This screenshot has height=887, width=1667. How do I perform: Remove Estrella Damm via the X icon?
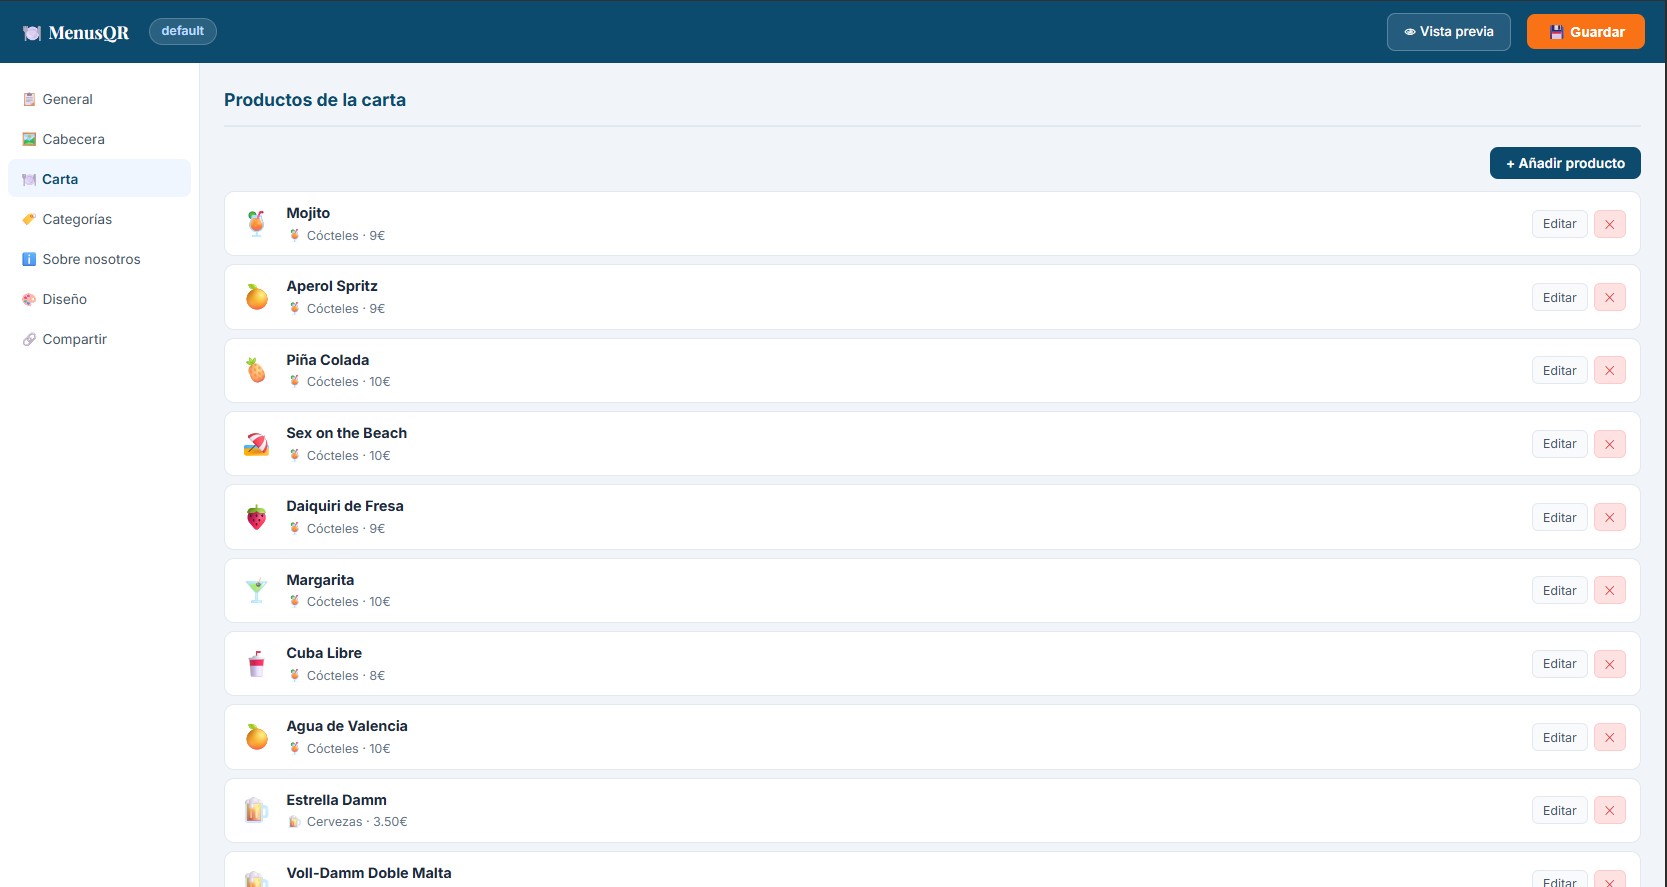[1609, 810]
